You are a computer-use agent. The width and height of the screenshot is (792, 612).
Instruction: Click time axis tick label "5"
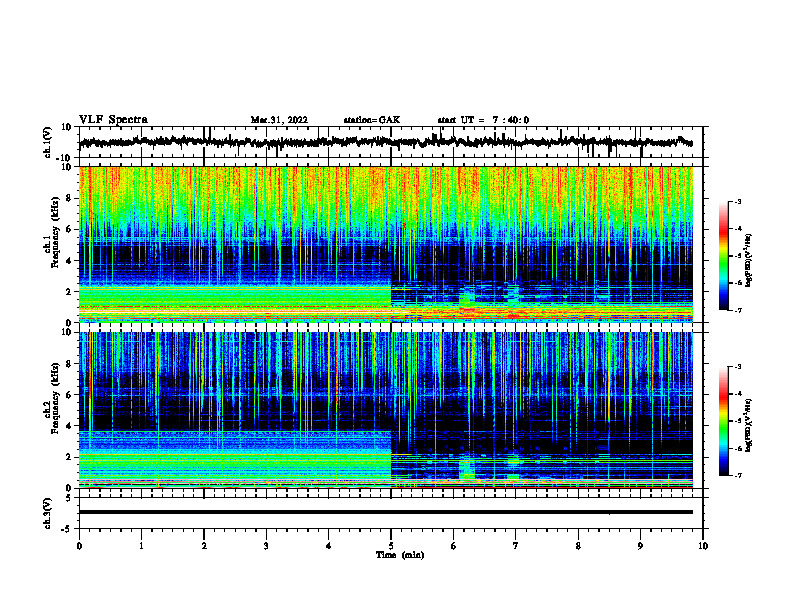[x=391, y=546]
